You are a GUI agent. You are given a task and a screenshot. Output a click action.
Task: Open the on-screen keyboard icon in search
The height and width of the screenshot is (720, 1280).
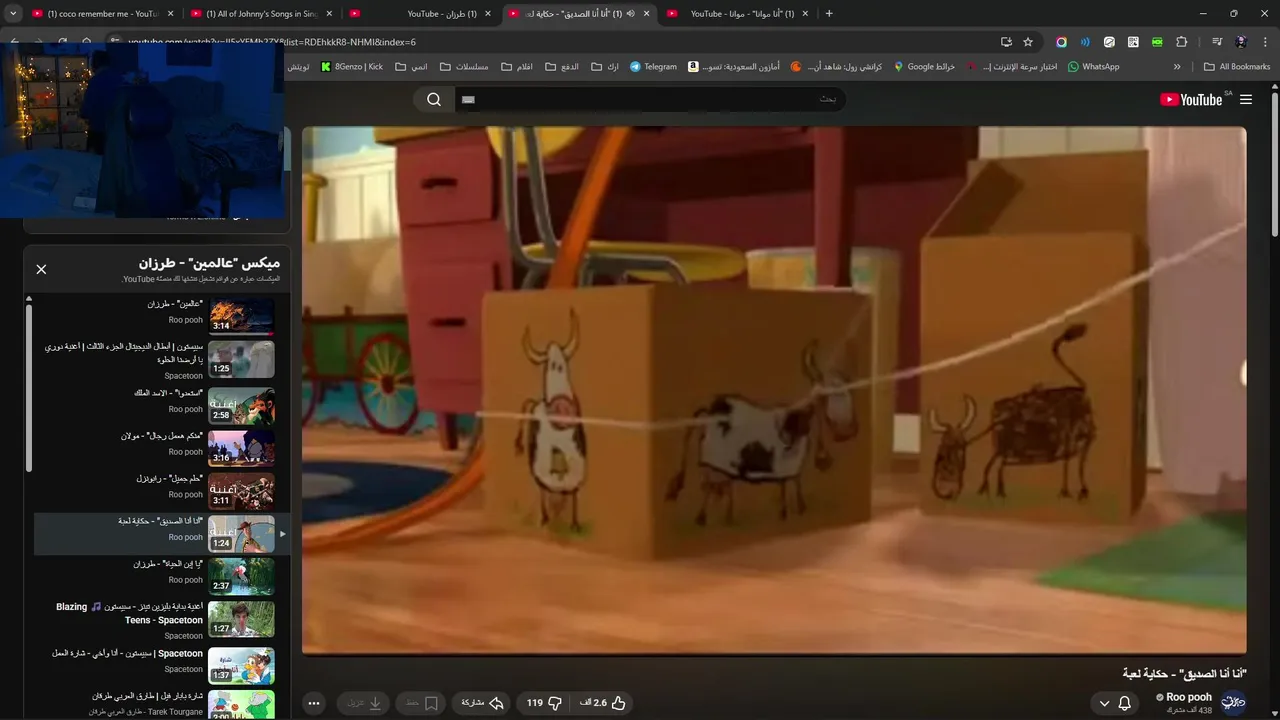point(469,100)
